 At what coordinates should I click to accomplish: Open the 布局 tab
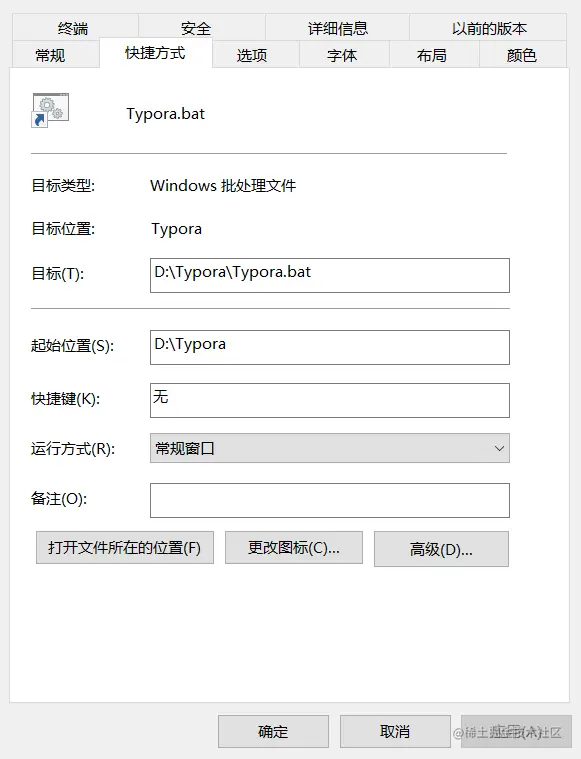tap(434, 55)
